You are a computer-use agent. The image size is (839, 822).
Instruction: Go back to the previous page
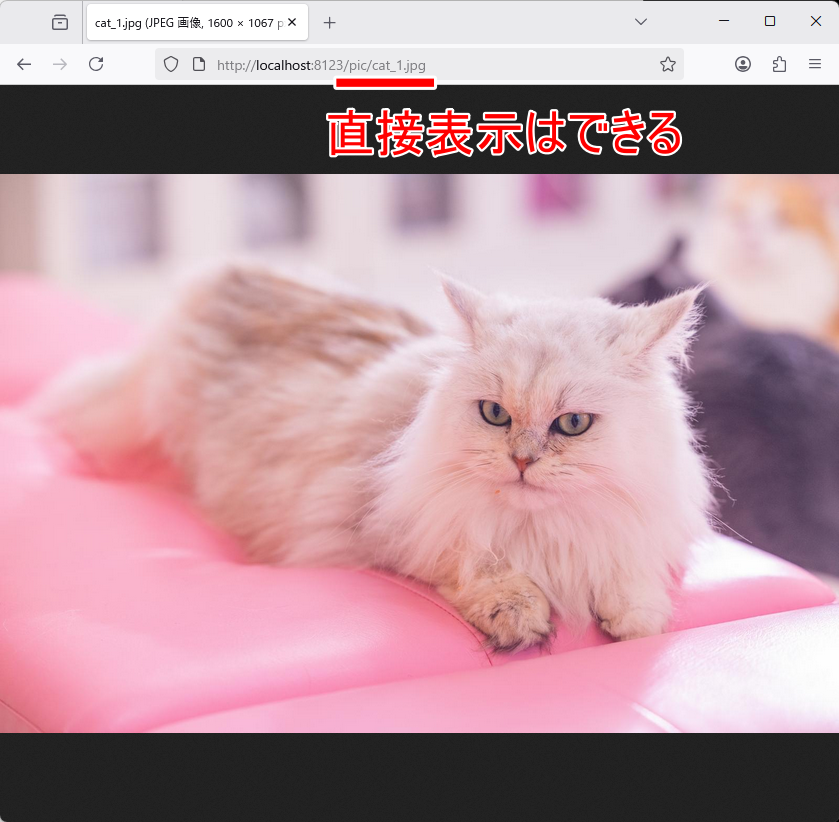click(x=24, y=65)
